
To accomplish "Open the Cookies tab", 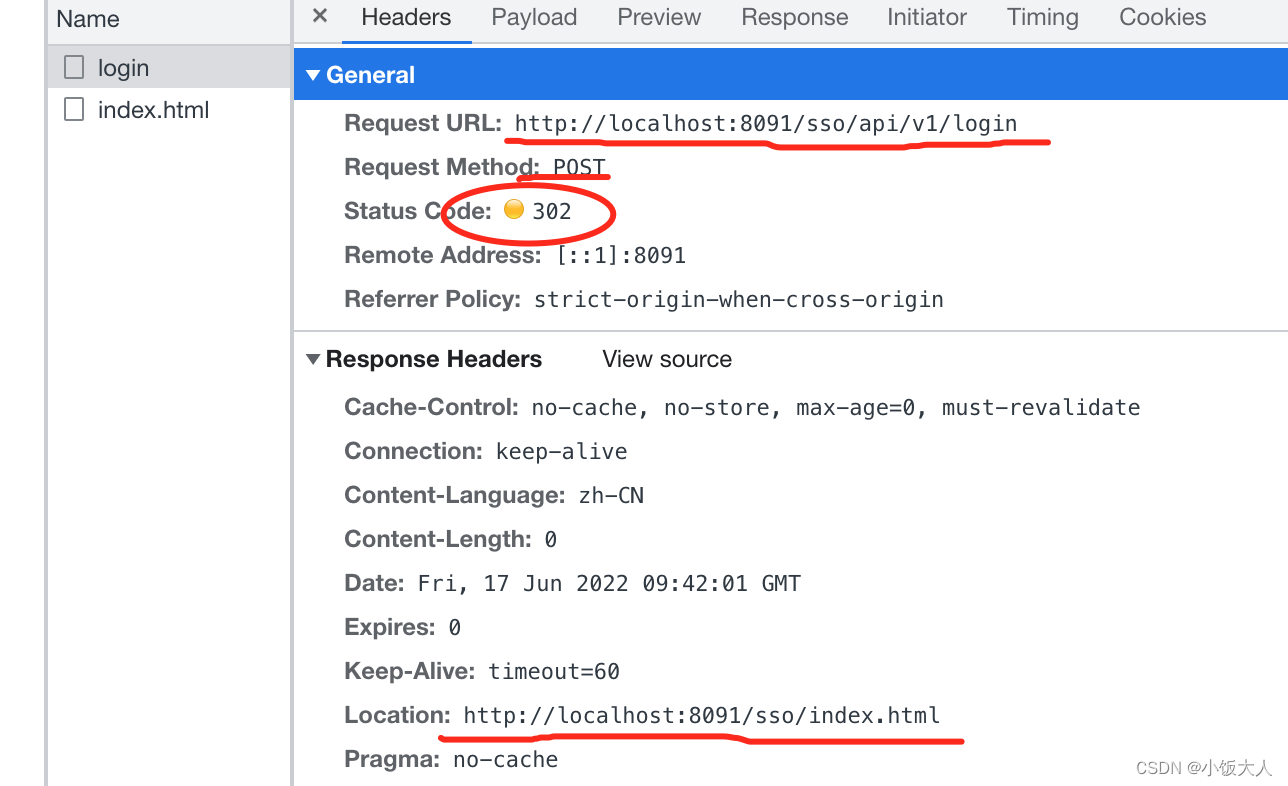I will point(1163,18).
